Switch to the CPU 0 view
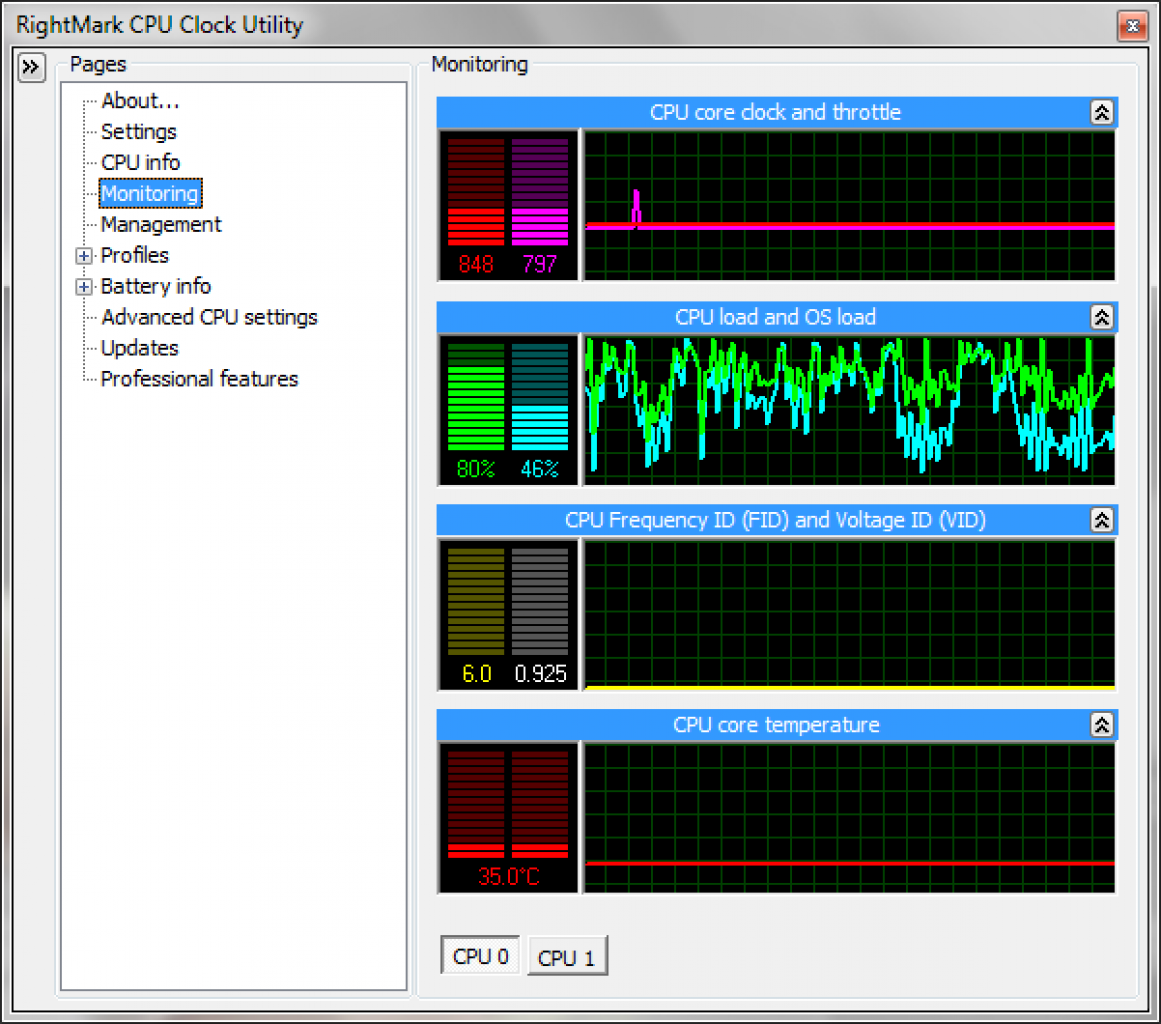 480,956
